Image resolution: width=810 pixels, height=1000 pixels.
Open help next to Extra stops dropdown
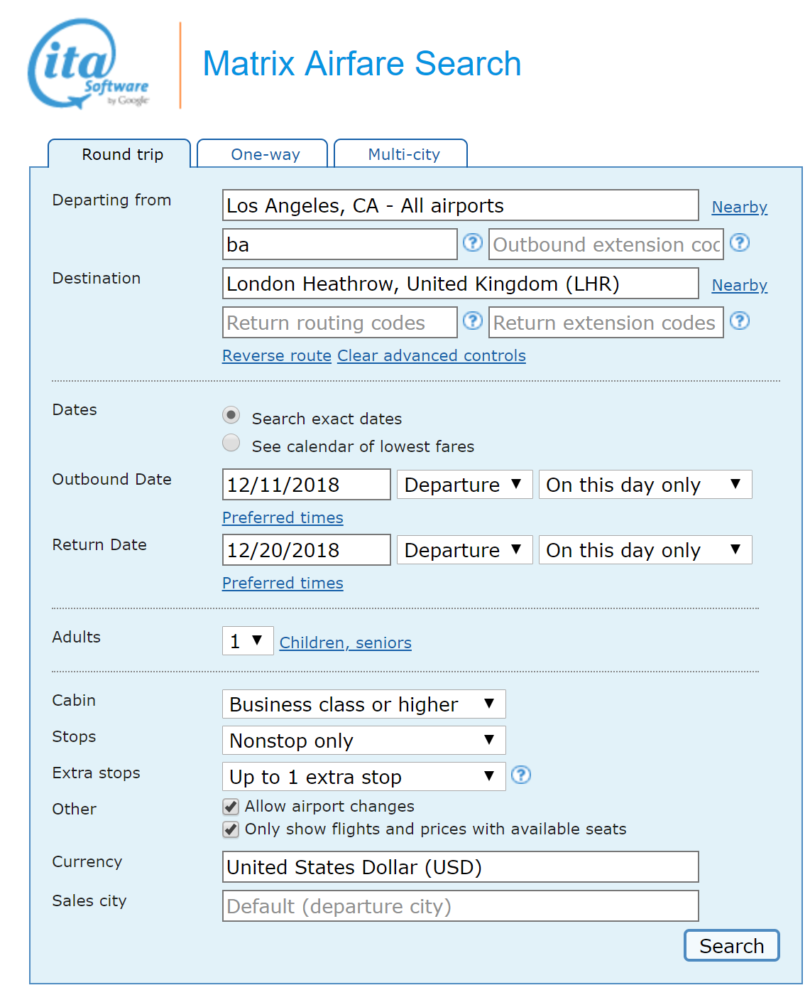point(521,774)
